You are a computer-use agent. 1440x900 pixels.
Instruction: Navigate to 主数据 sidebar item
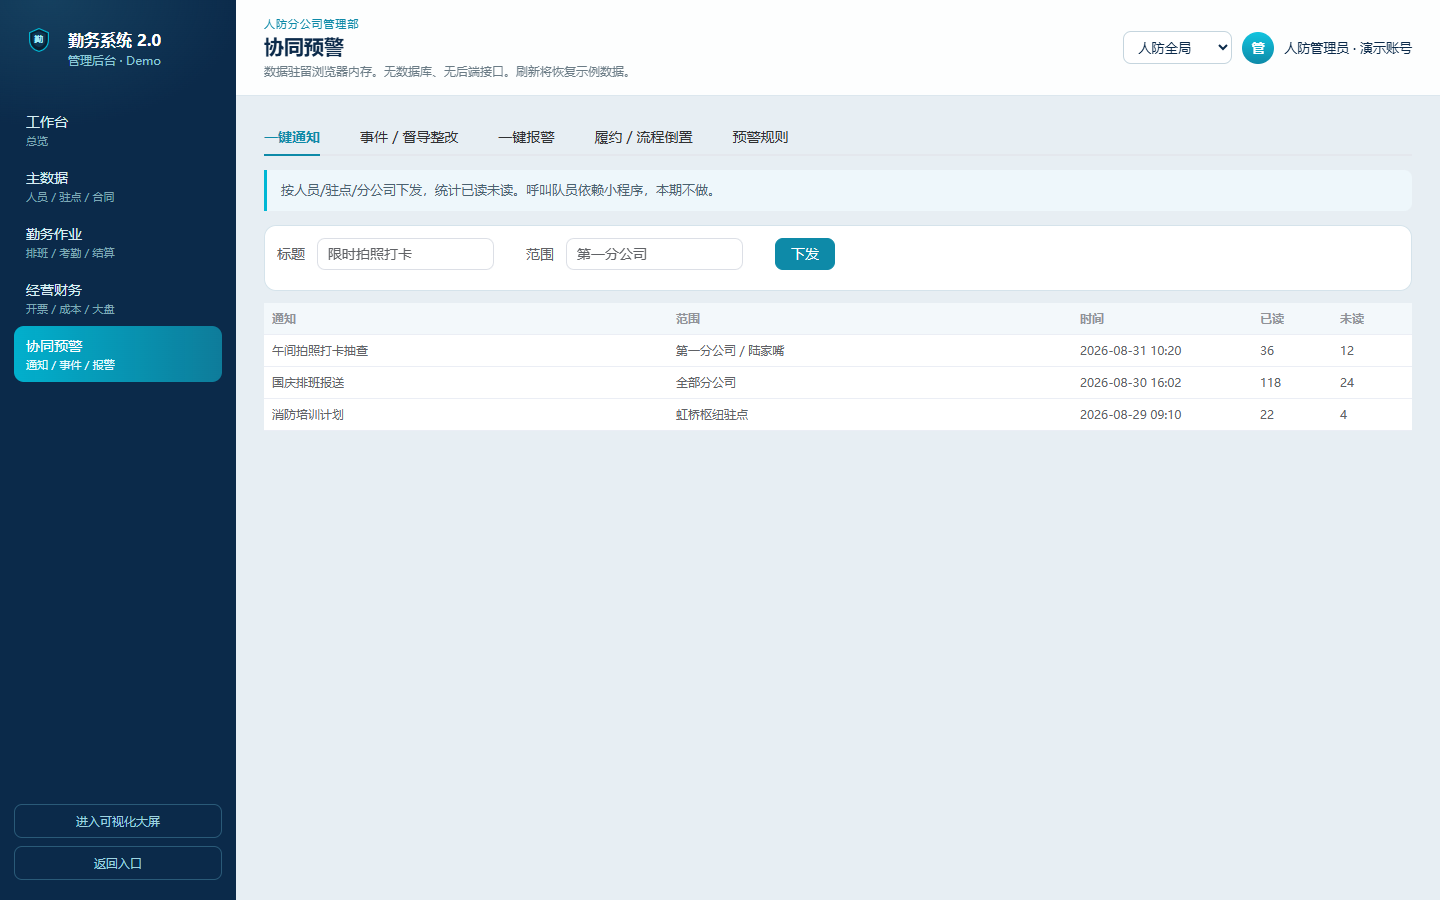point(118,186)
